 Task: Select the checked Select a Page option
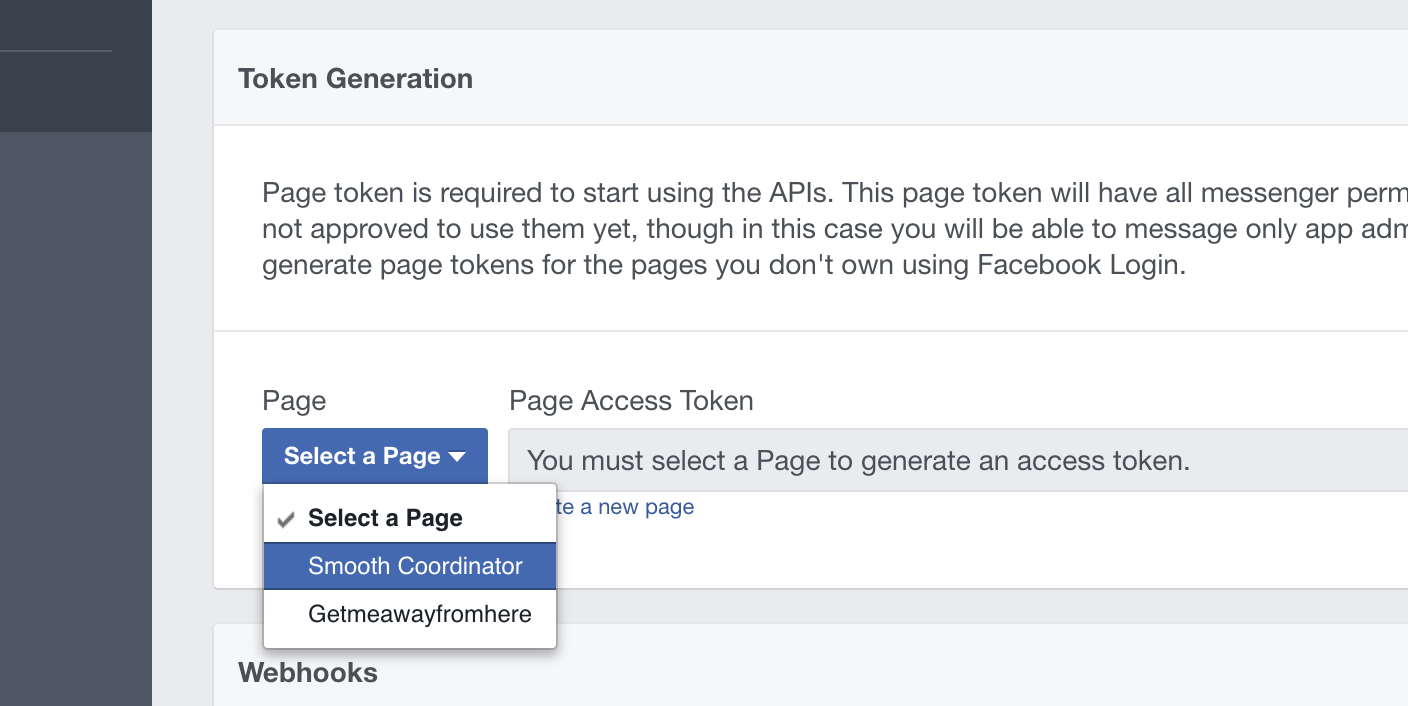click(x=385, y=518)
